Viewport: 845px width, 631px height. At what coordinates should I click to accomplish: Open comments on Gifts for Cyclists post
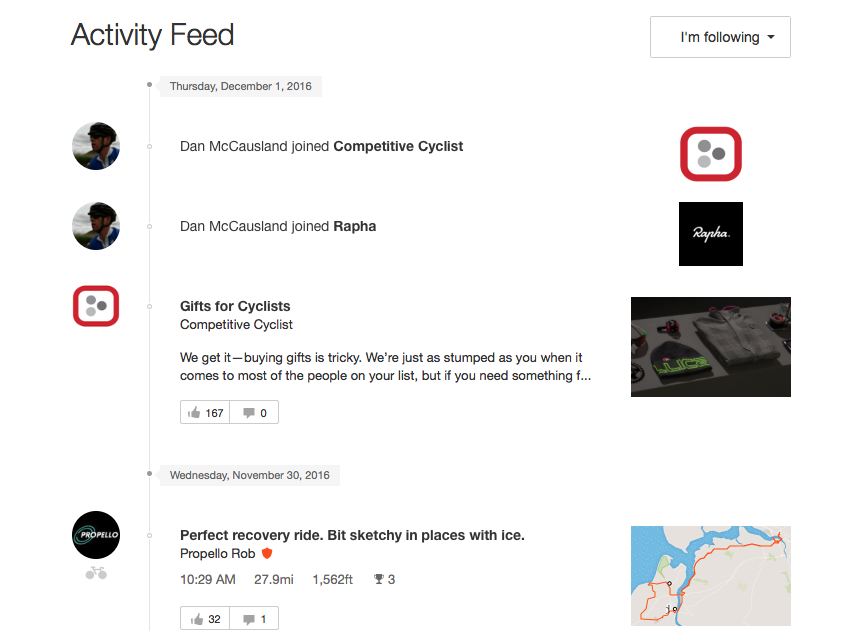254,413
